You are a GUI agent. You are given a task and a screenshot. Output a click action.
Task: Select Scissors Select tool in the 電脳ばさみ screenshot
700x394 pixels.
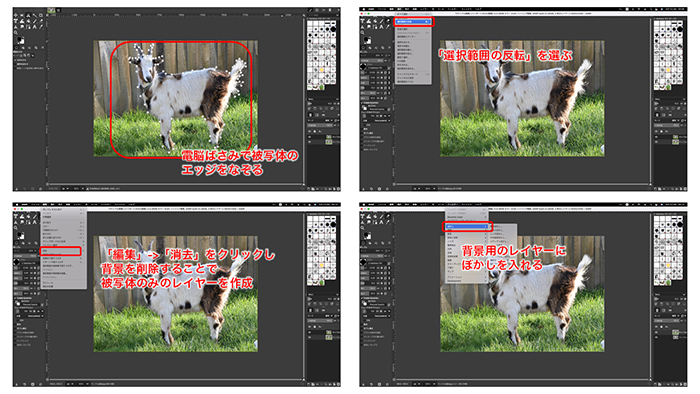tap(28, 15)
